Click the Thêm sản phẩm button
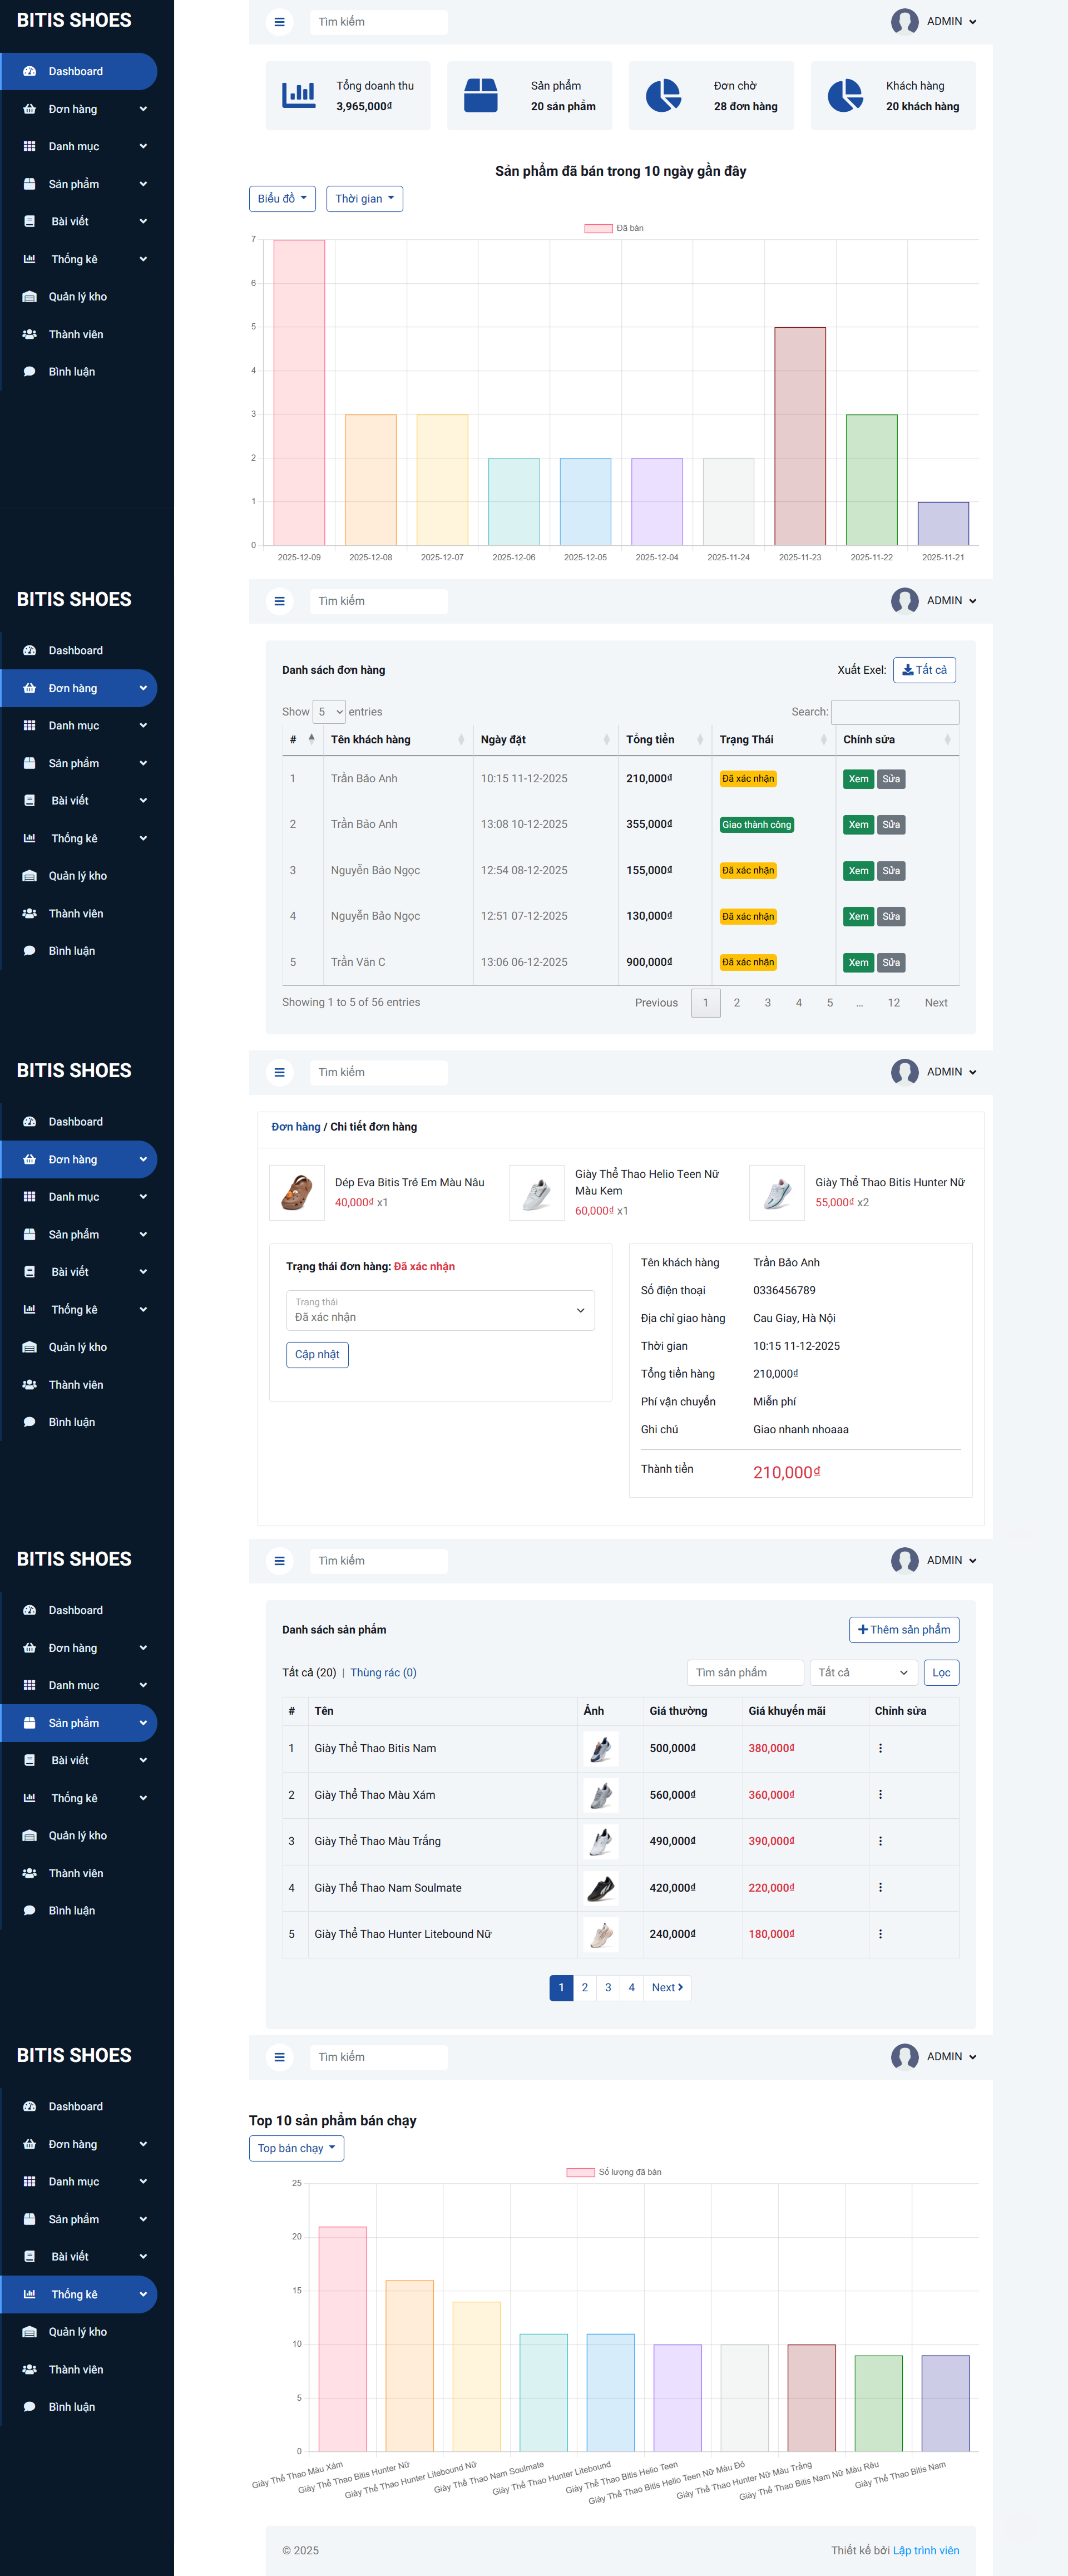1068x2576 pixels. tap(904, 1629)
